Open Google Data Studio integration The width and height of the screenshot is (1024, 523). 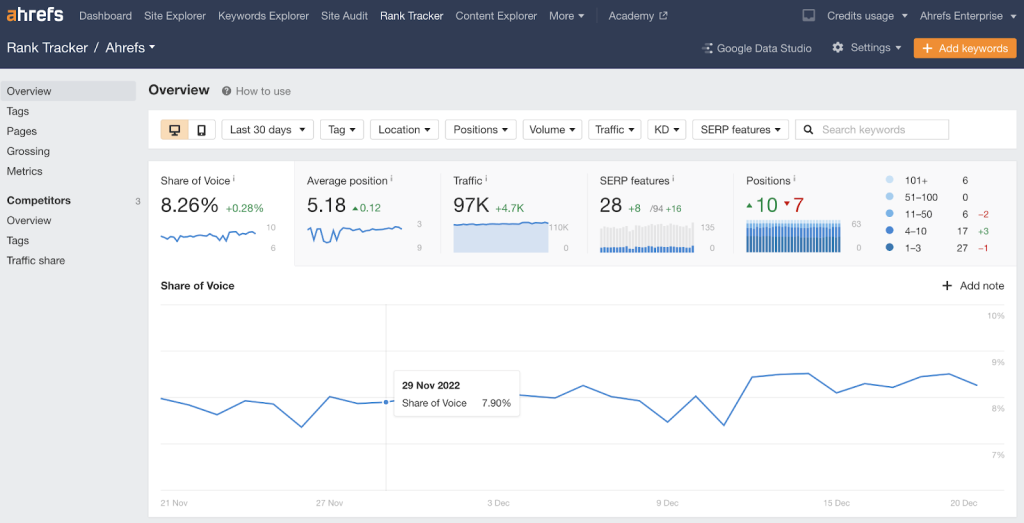(x=757, y=48)
